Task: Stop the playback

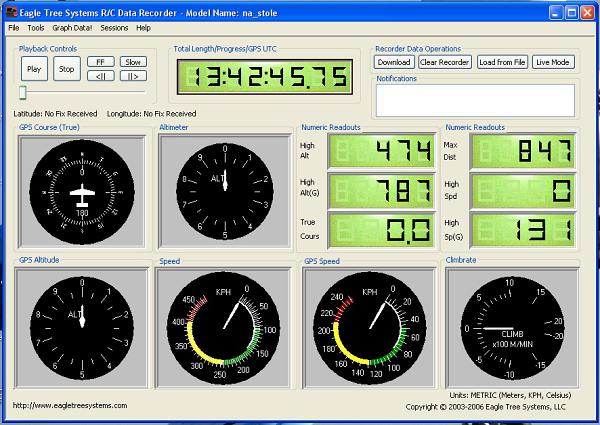Action: [x=66, y=69]
